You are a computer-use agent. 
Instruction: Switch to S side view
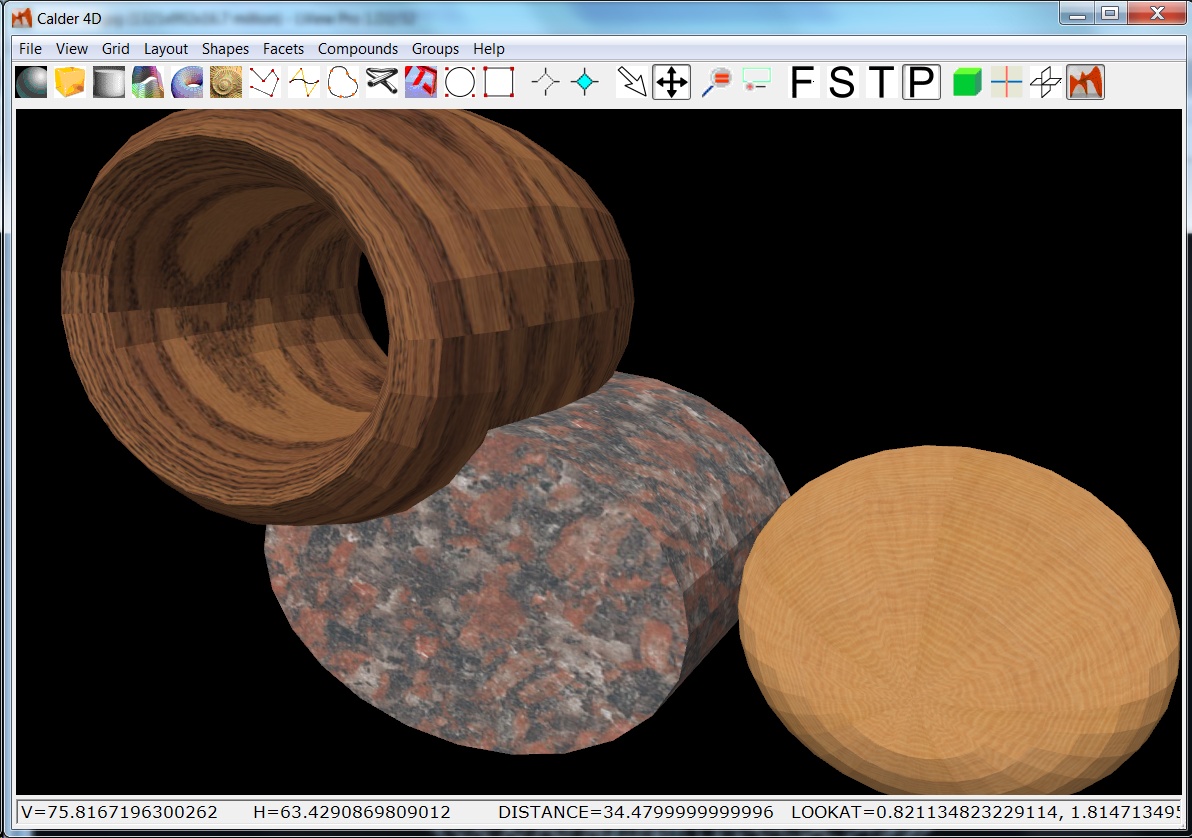[x=842, y=82]
